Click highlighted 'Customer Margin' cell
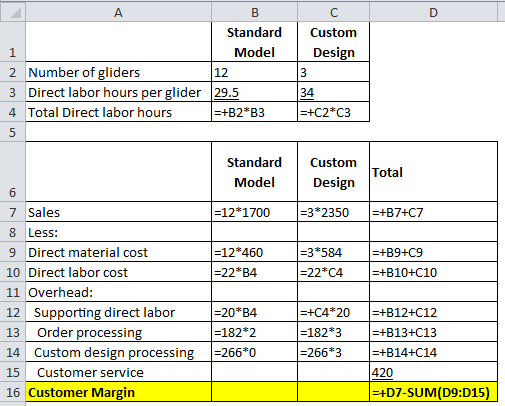 coord(118,392)
